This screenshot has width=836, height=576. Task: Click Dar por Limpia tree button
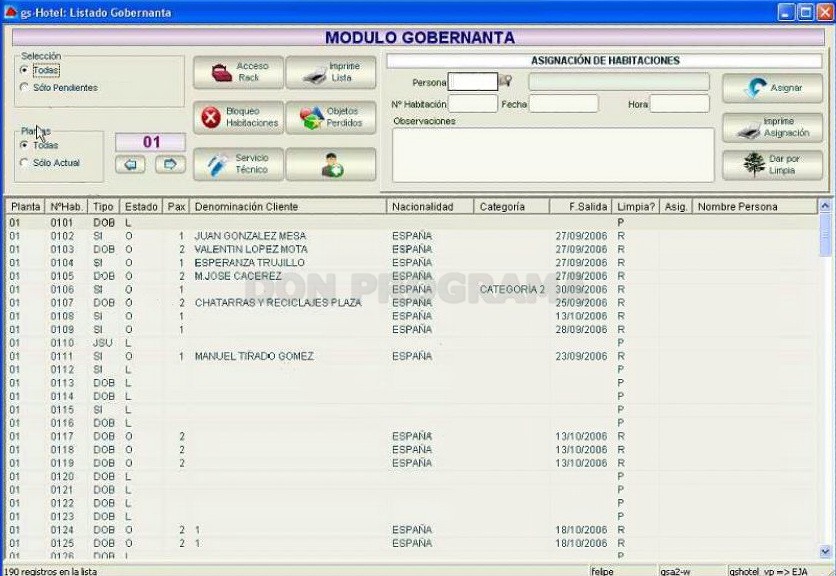tap(772, 165)
